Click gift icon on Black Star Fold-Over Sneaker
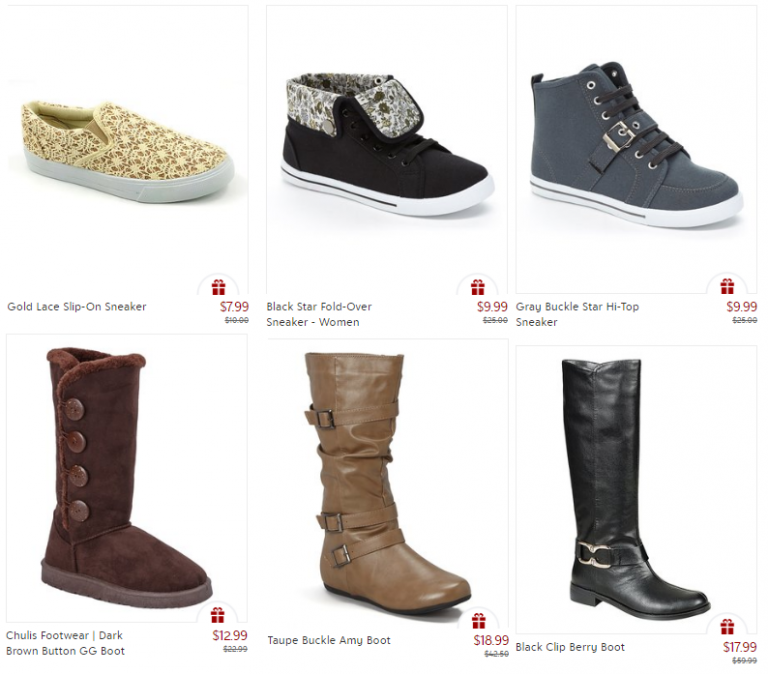 click(478, 287)
